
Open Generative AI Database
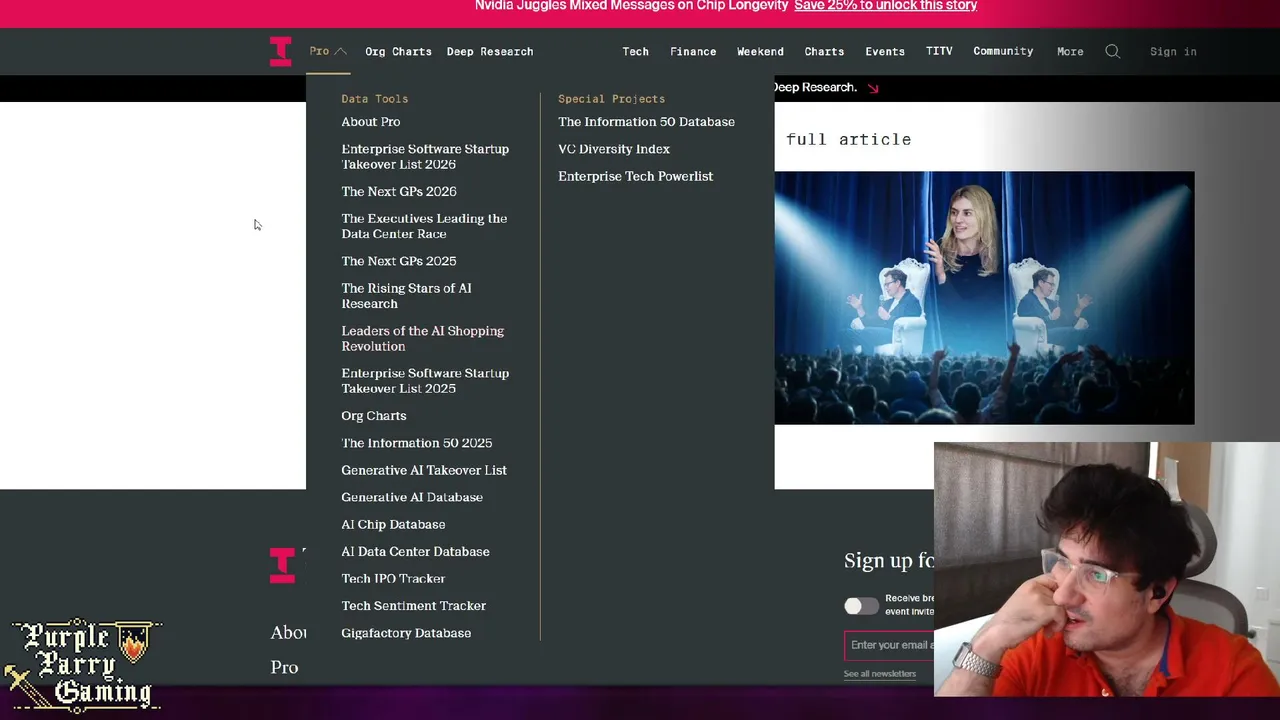click(x=412, y=497)
